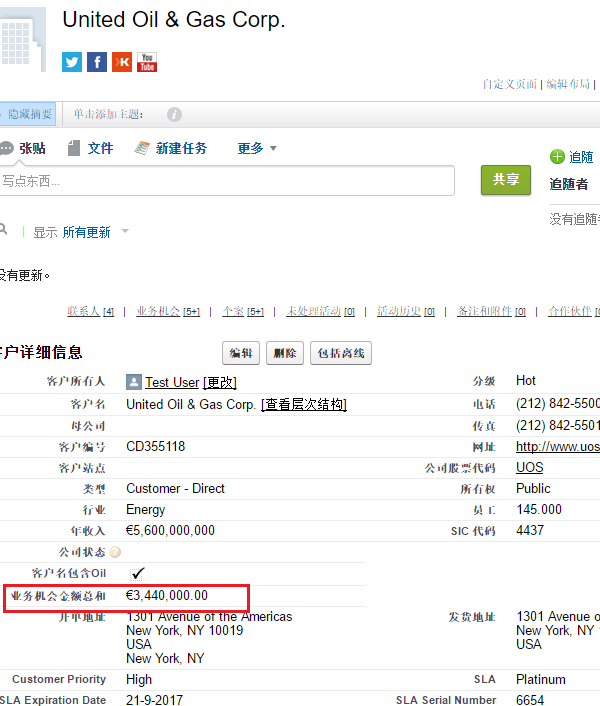
Task: Click the 编辑 edit button
Action: pos(241,353)
